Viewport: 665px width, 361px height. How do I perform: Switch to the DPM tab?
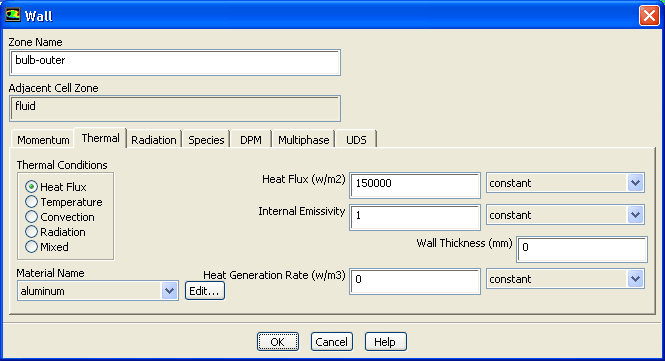point(251,140)
